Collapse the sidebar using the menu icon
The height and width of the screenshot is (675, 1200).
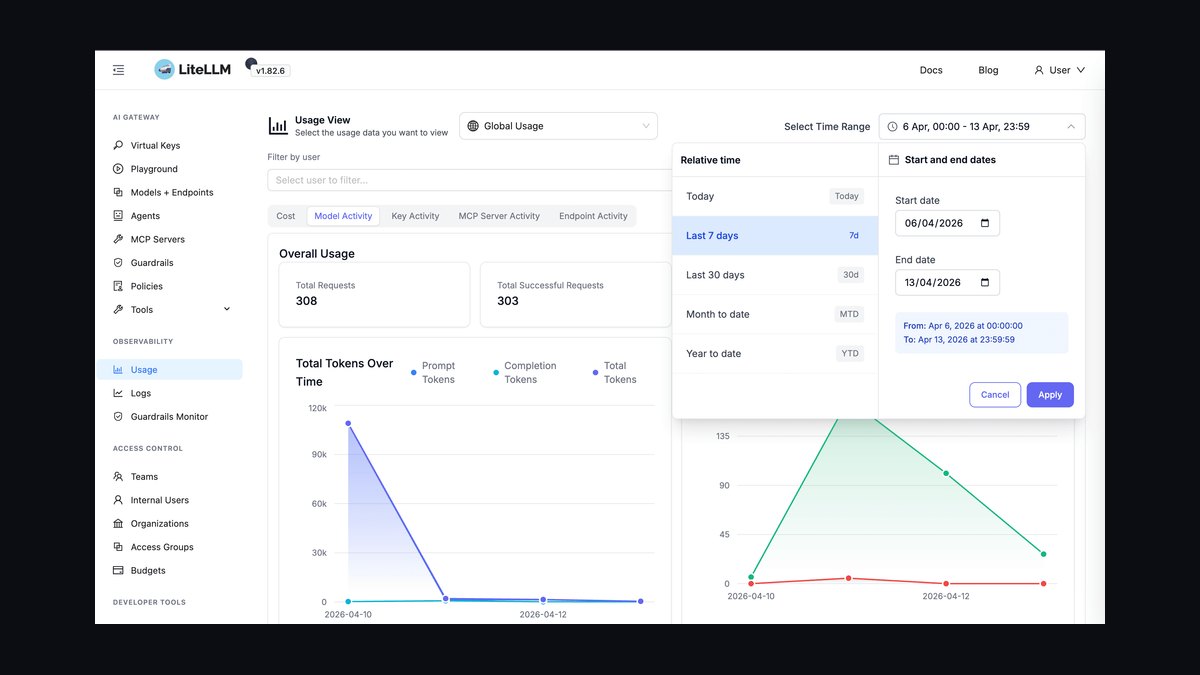(119, 70)
